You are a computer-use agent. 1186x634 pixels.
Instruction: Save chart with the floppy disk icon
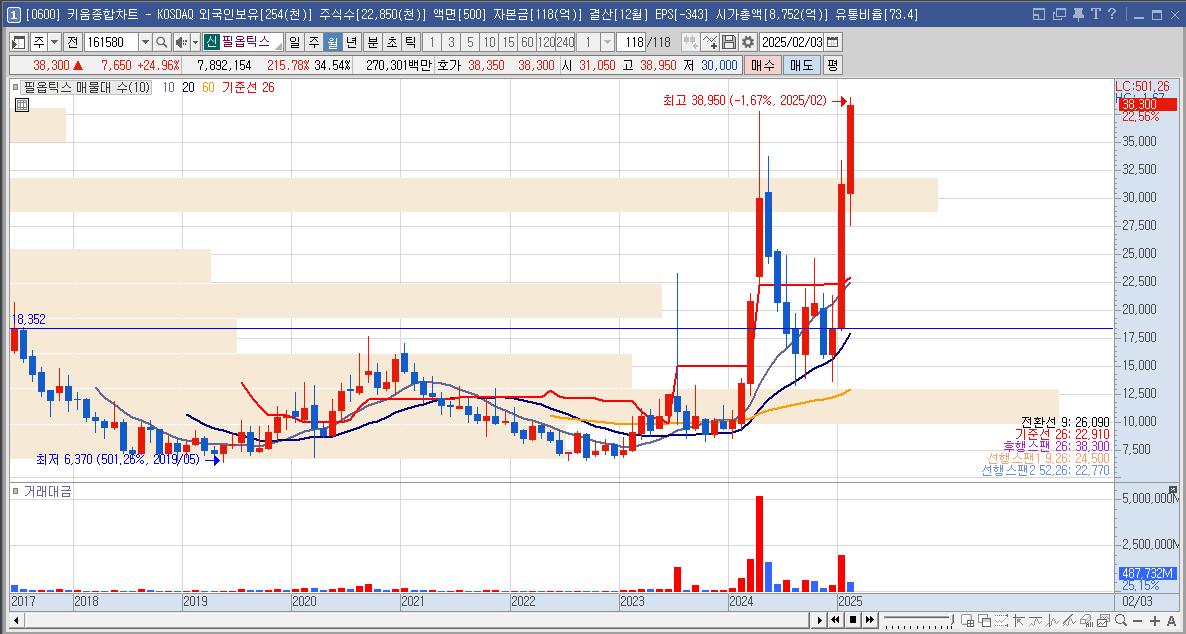[x=729, y=42]
